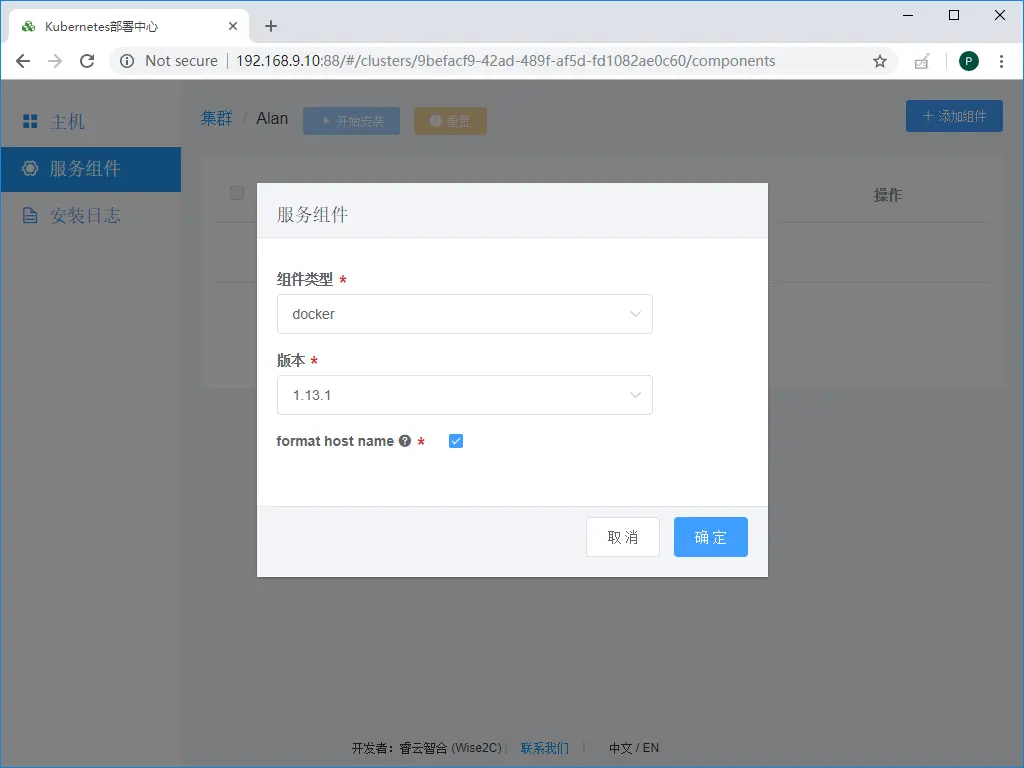Bookmark this page with the star icon
This screenshot has width=1024, height=768.
[x=880, y=61]
